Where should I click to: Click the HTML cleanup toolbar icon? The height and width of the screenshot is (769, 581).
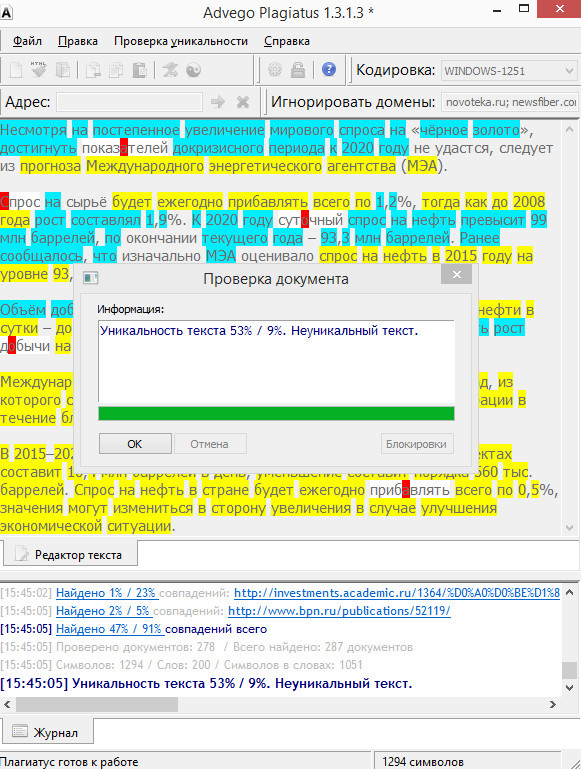pyautogui.click(x=38, y=70)
